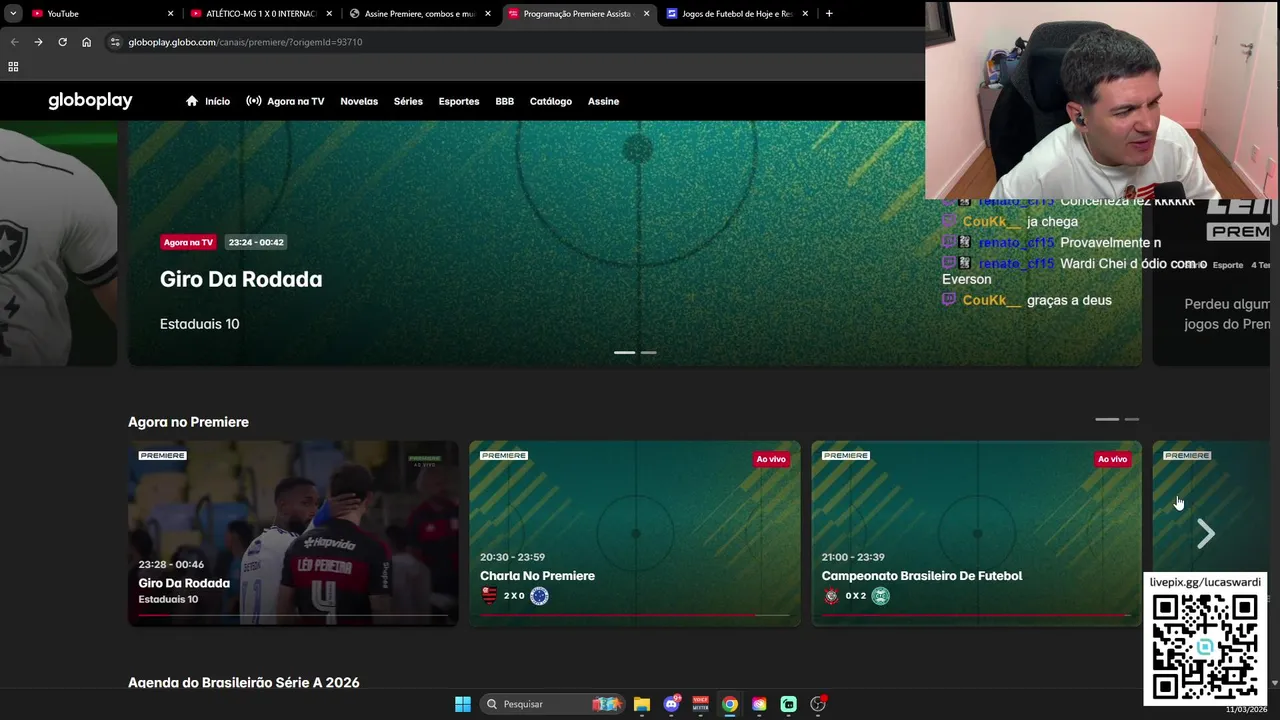Open the Windows Start menu
This screenshot has width=1280, height=720.
coord(463,704)
